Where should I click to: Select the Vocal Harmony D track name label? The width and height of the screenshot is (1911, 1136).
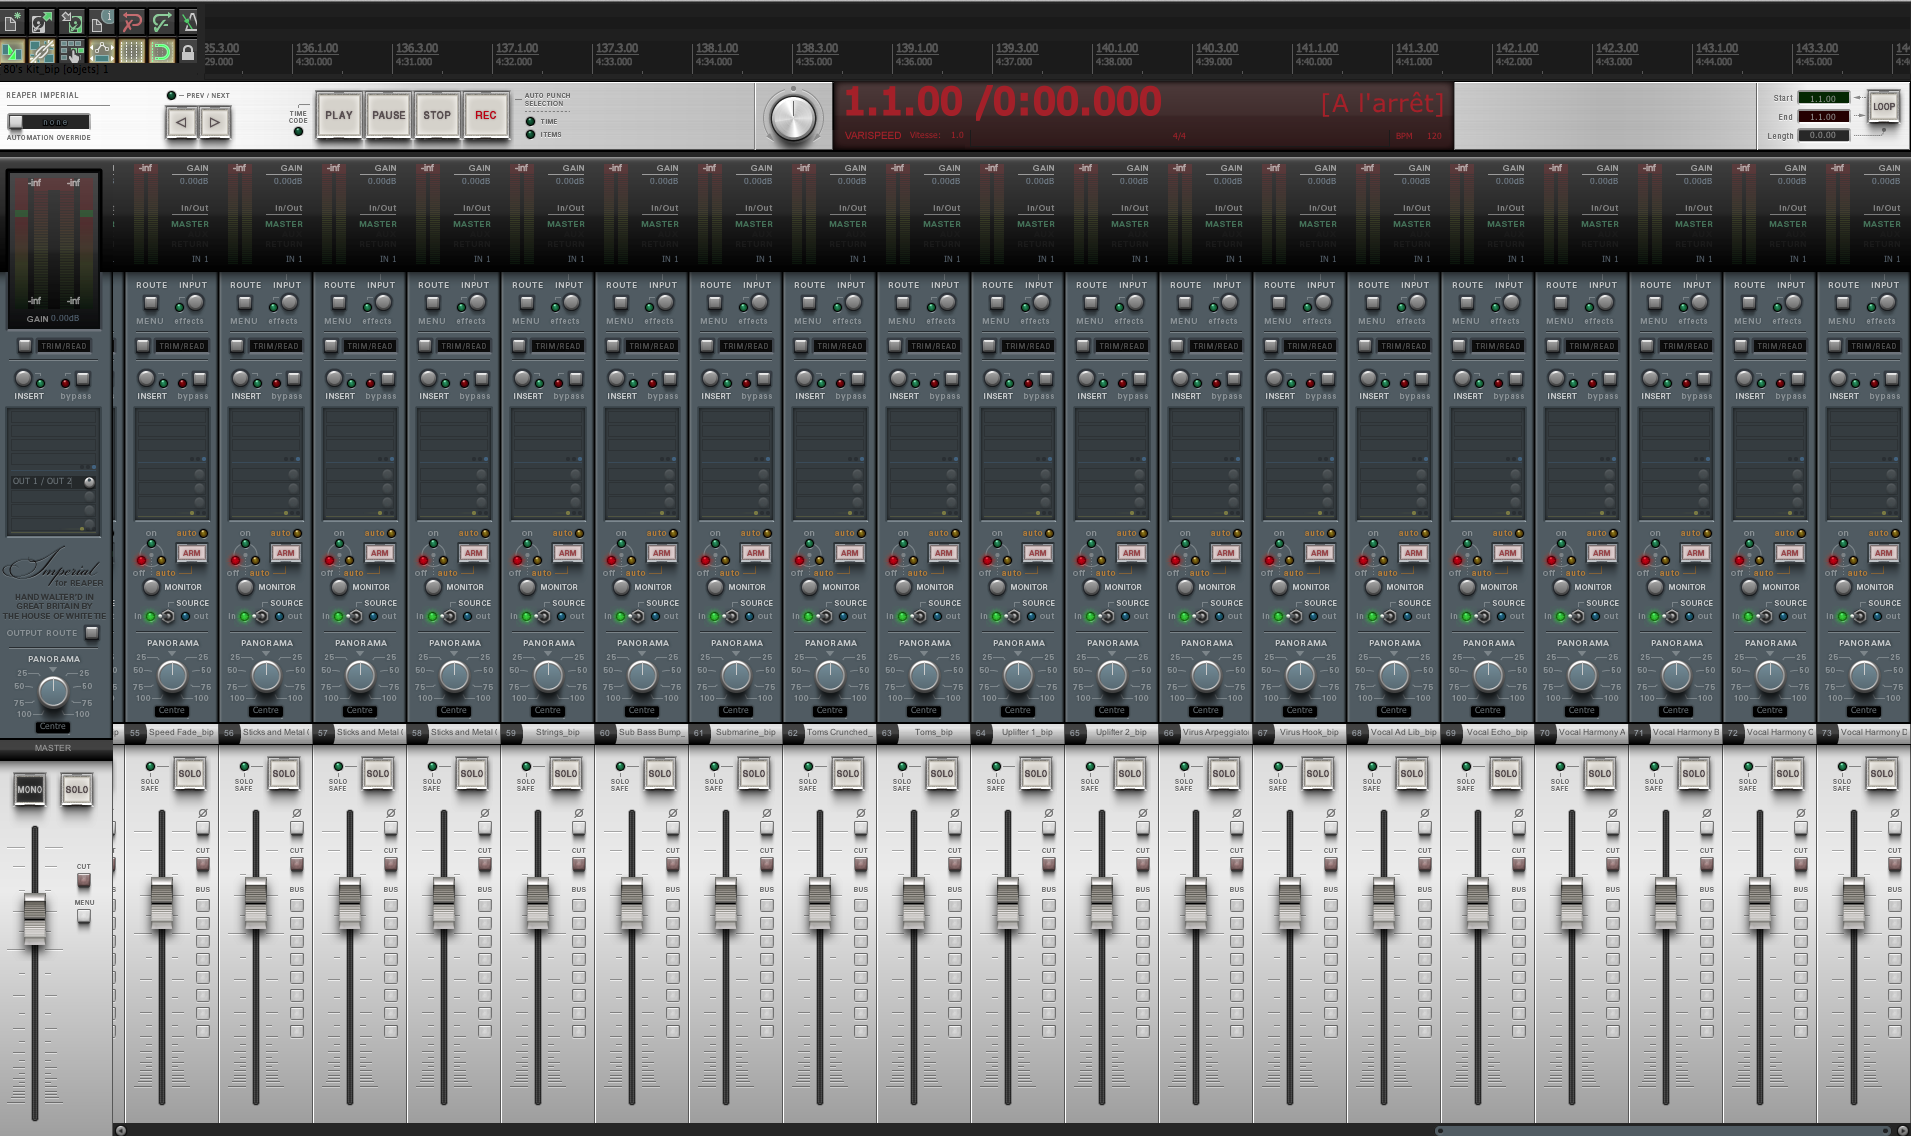pyautogui.click(x=1874, y=733)
